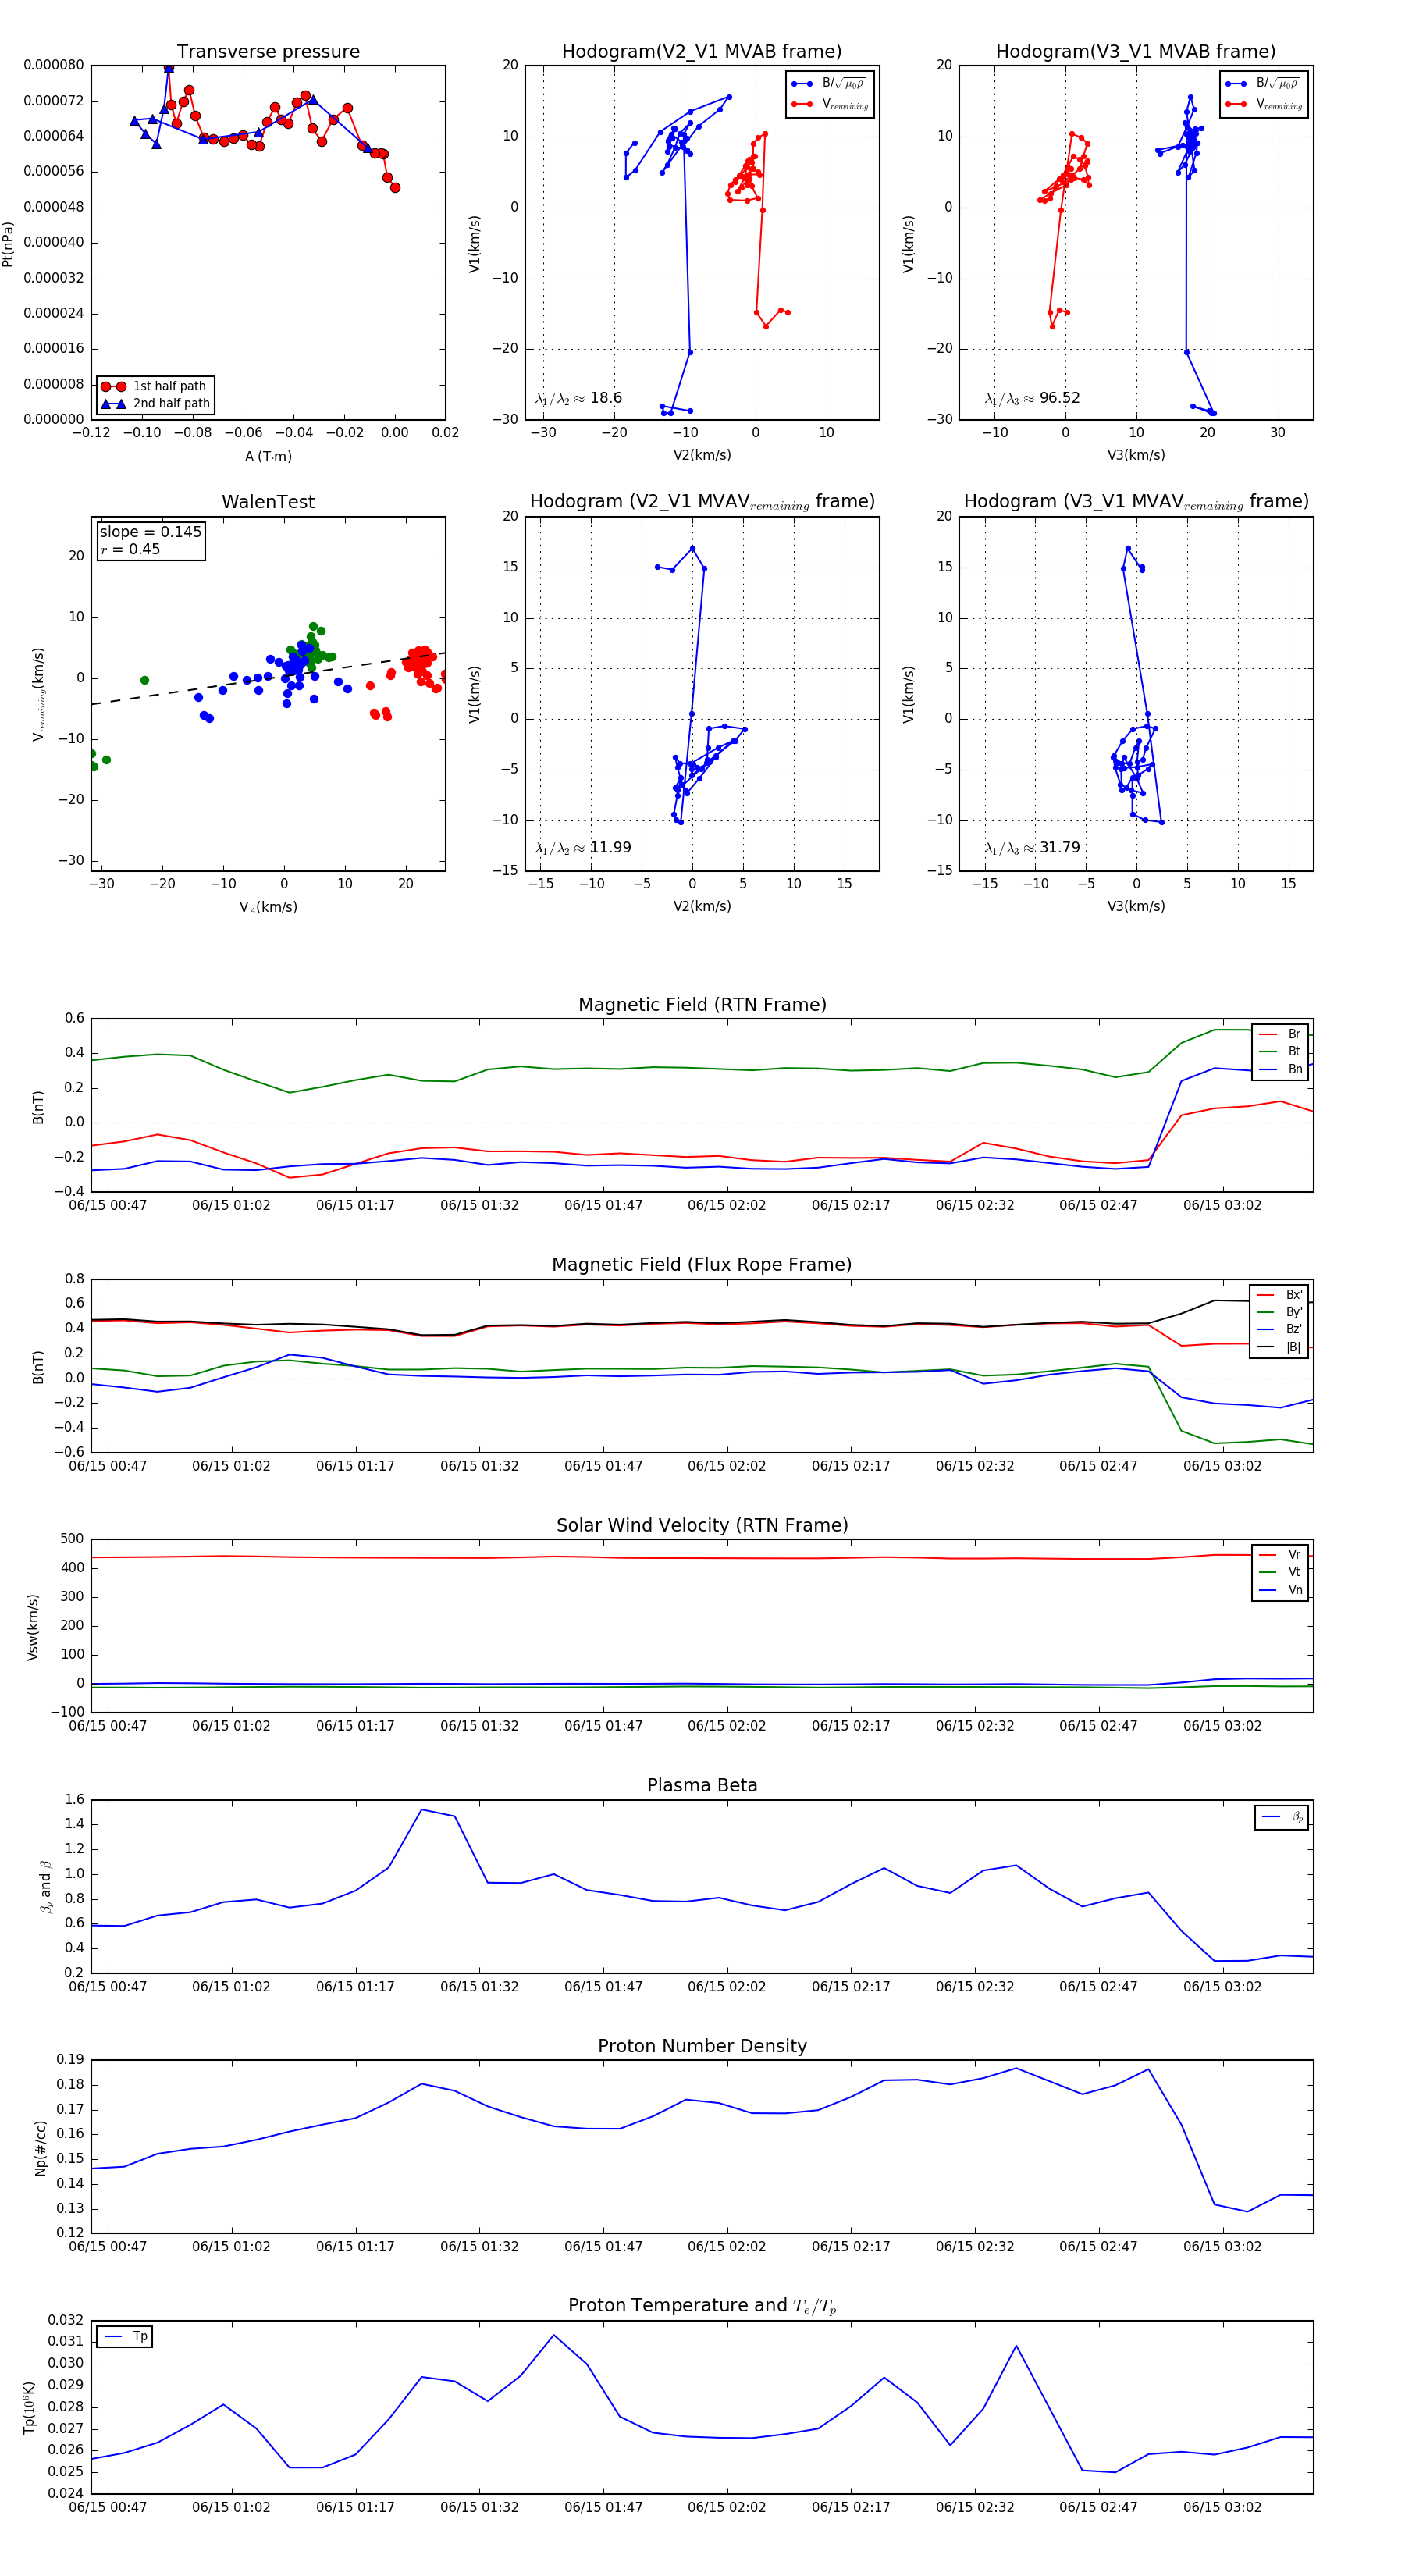
Task: Click the 'Bn' legend entry
Action: pos(1280,1069)
